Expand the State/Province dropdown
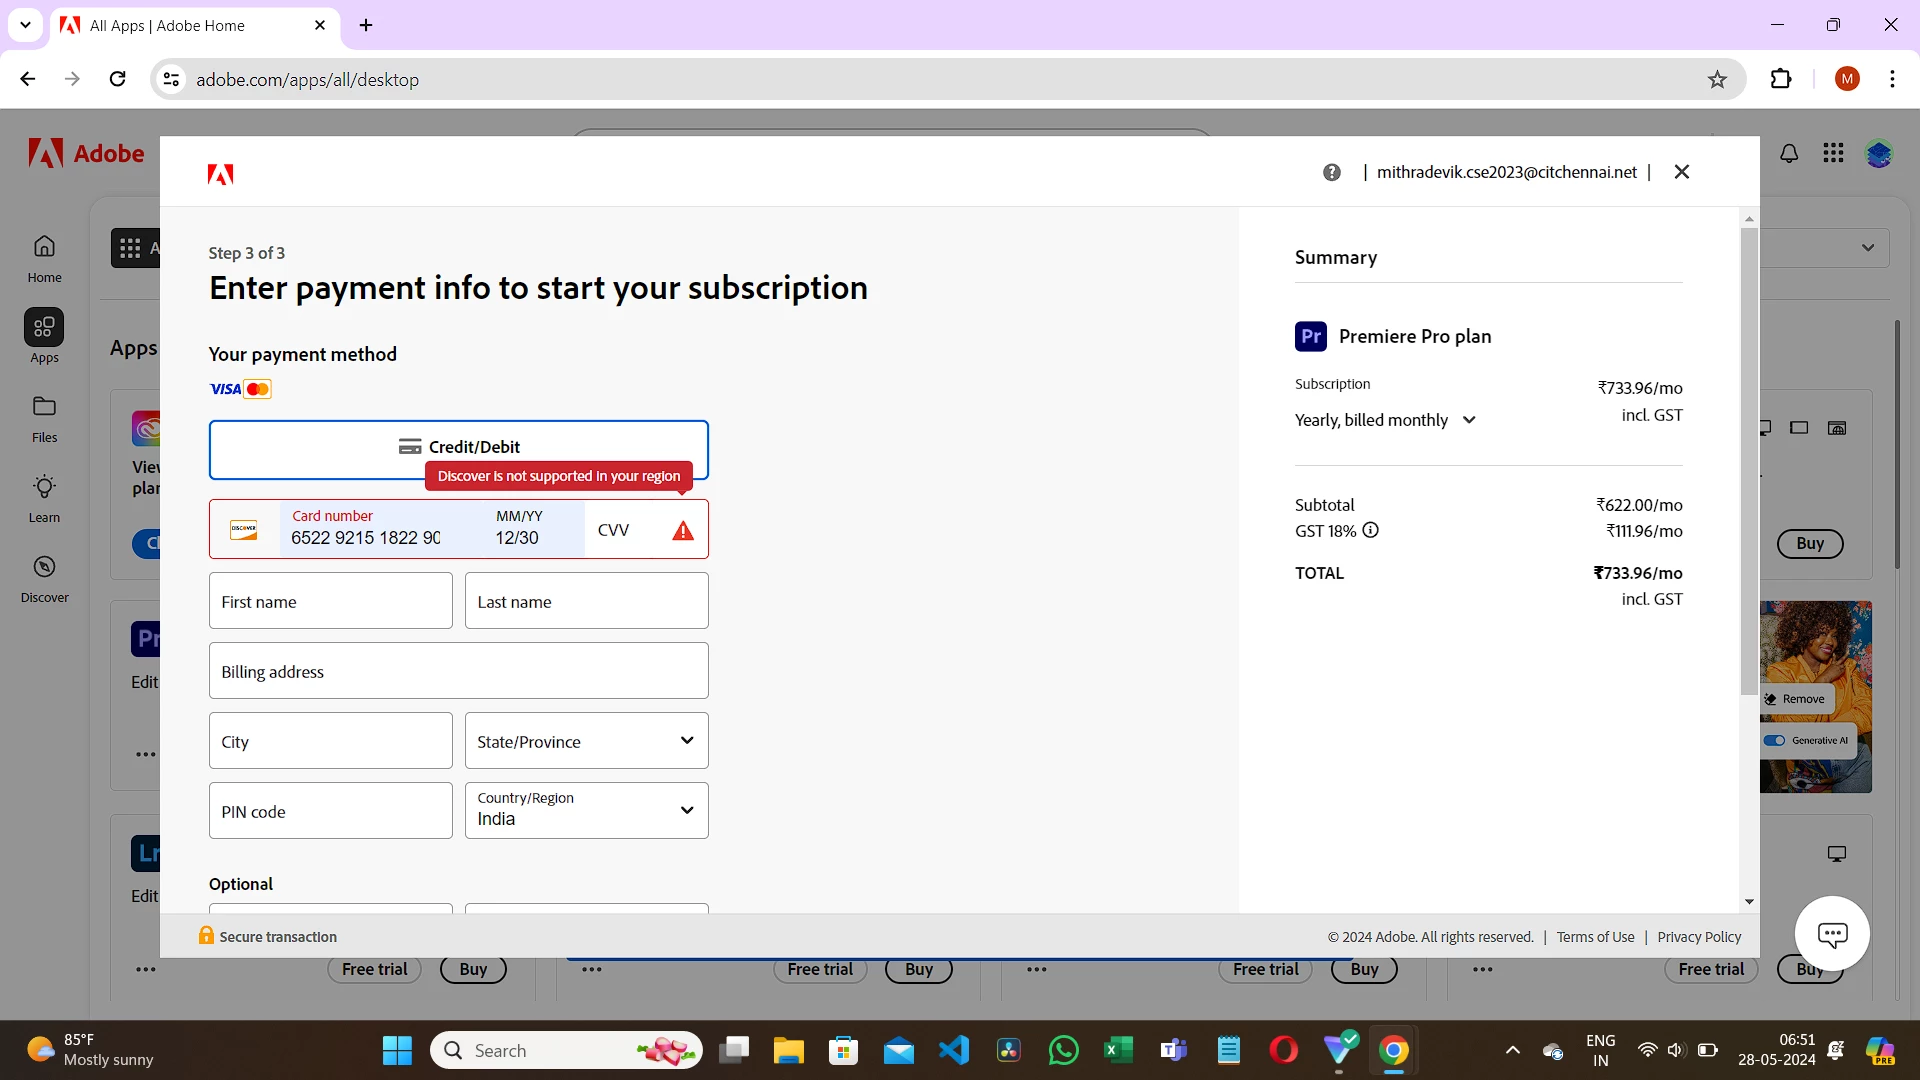Viewport: 1920px width, 1080px height. click(x=587, y=741)
